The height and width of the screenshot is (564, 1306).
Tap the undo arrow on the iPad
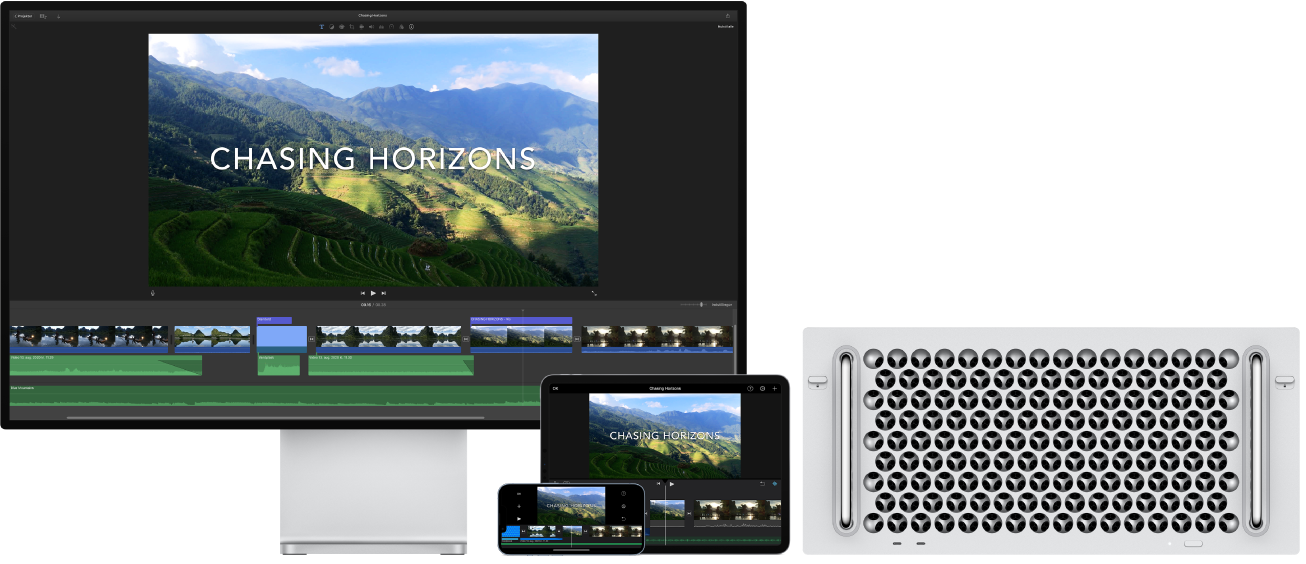pyautogui.click(x=762, y=484)
